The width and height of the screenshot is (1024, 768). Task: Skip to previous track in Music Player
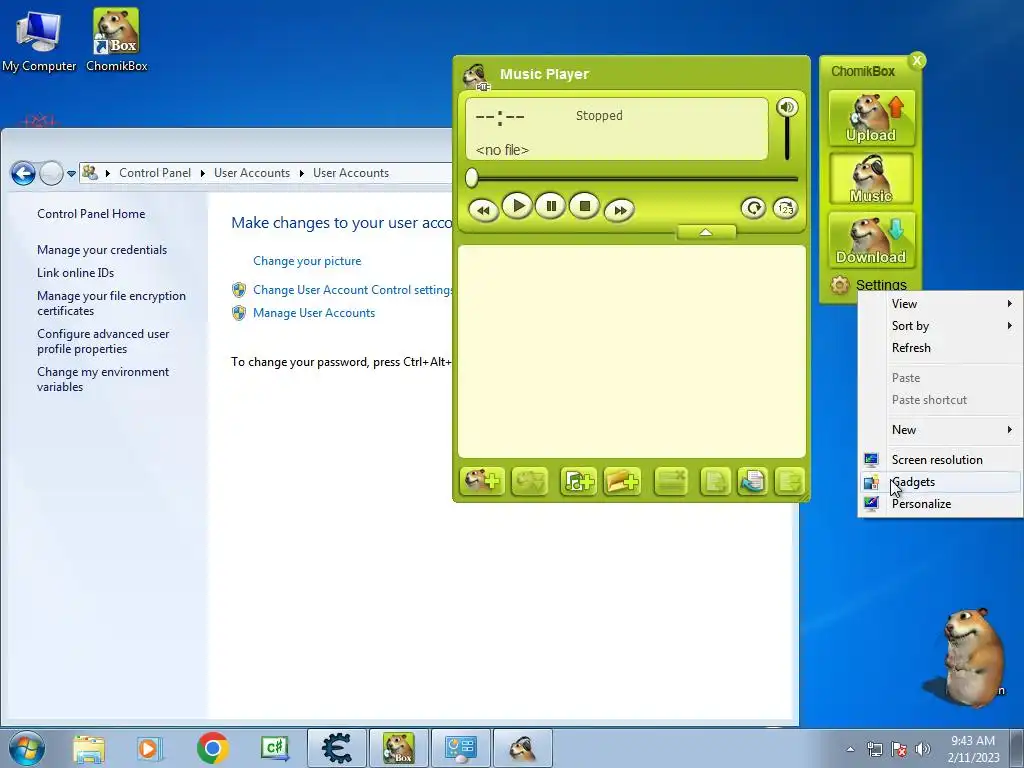click(483, 210)
